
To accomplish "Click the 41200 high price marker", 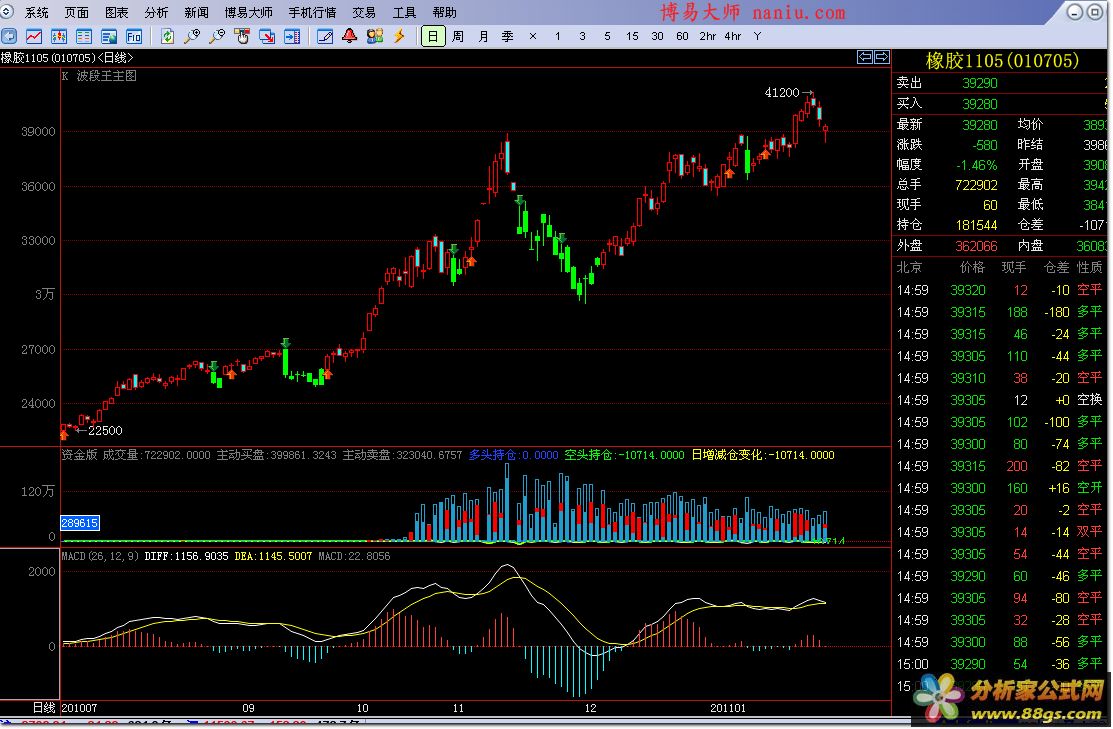I will click(x=782, y=92).
